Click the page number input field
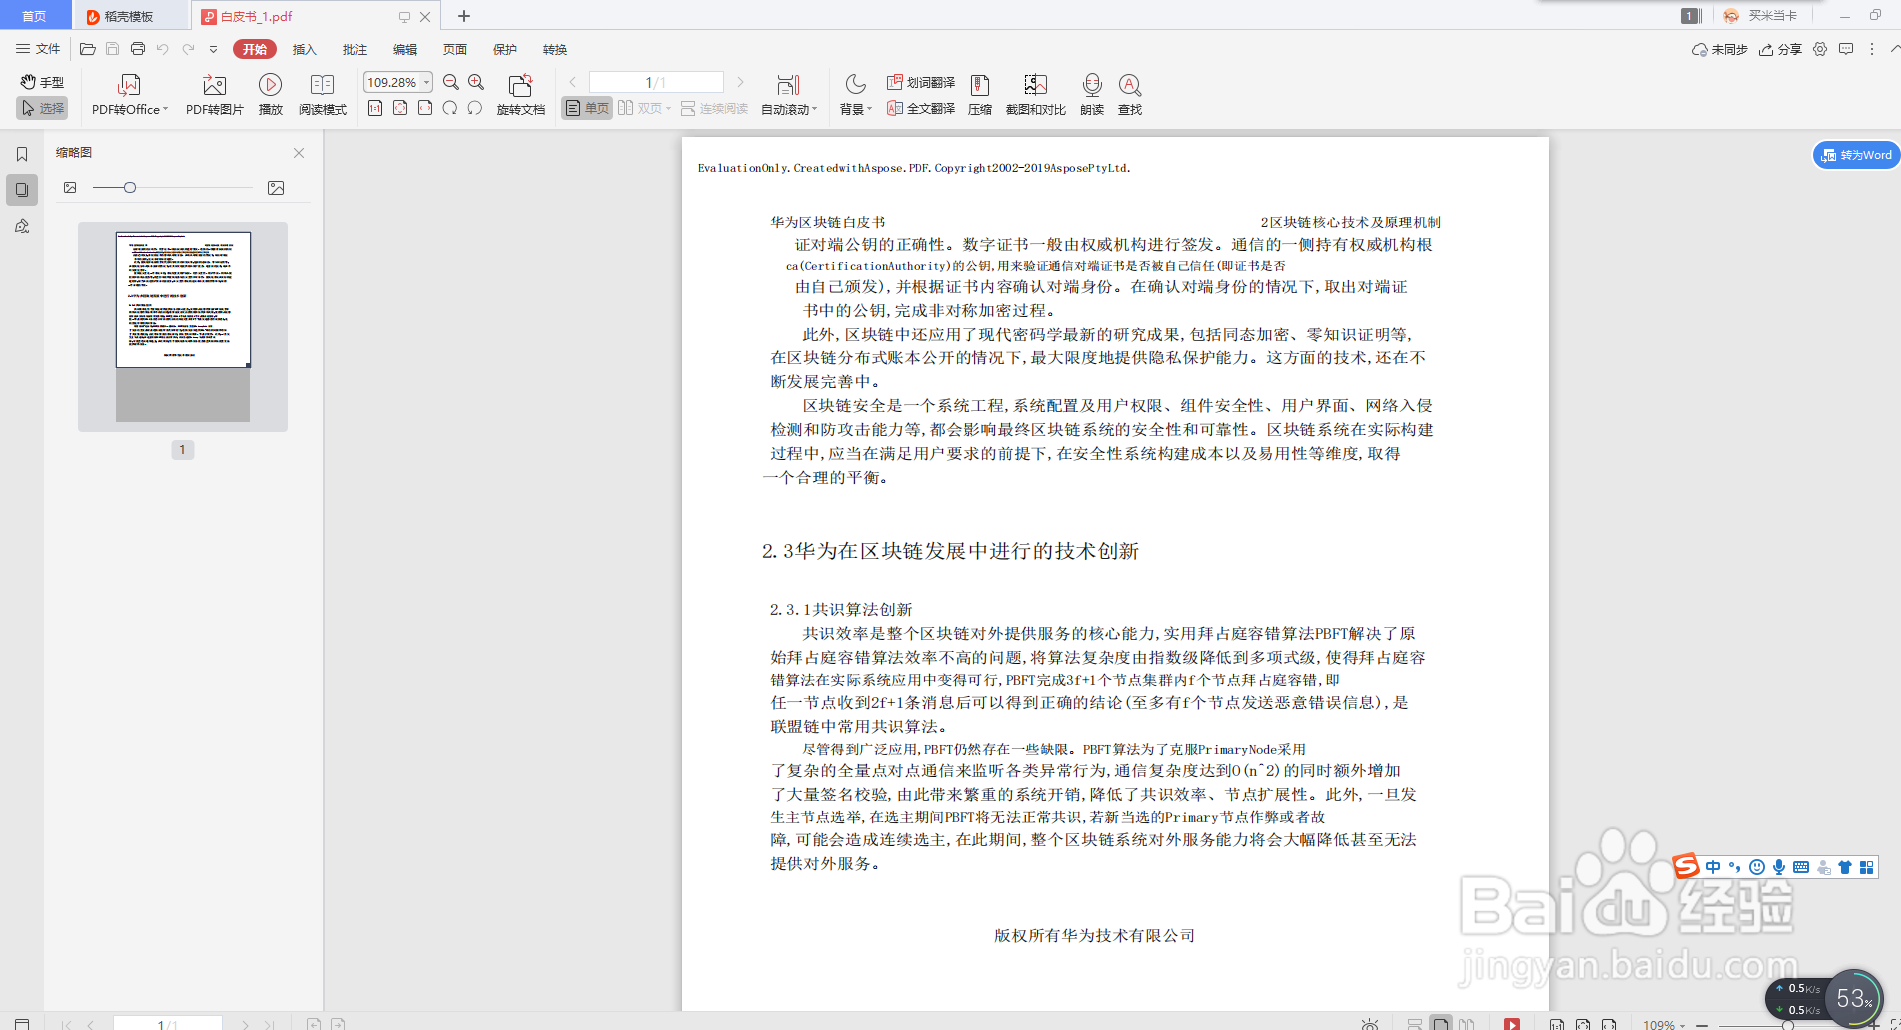Viewport: 1901px width, 1030px height. pyautogui.click(x=656, y=82)
